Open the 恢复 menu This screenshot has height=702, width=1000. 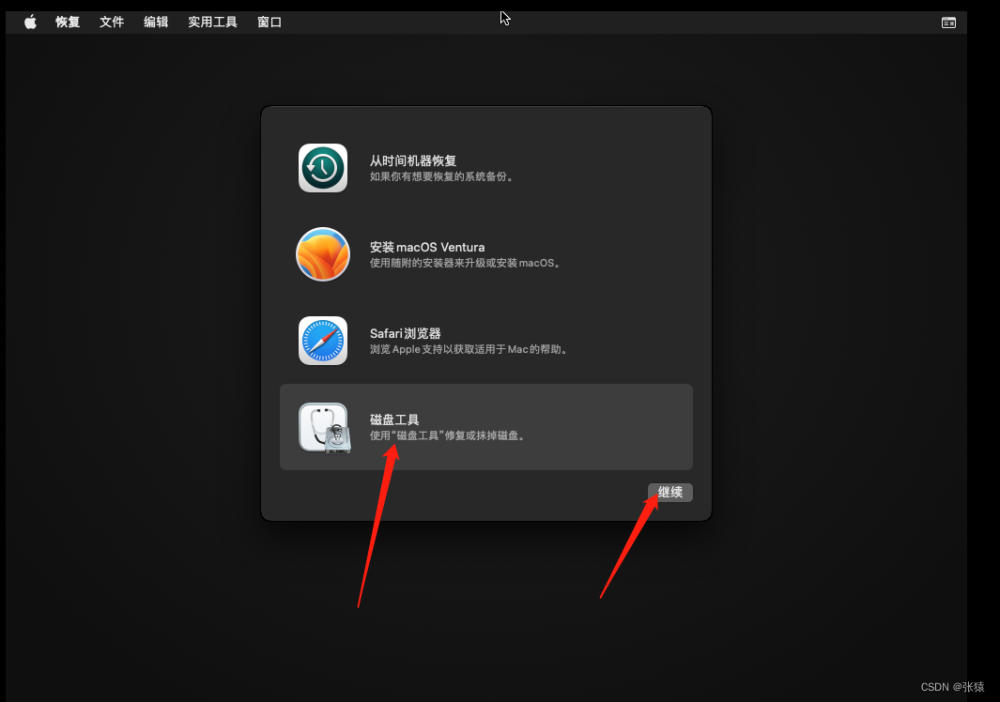[68, 22]
